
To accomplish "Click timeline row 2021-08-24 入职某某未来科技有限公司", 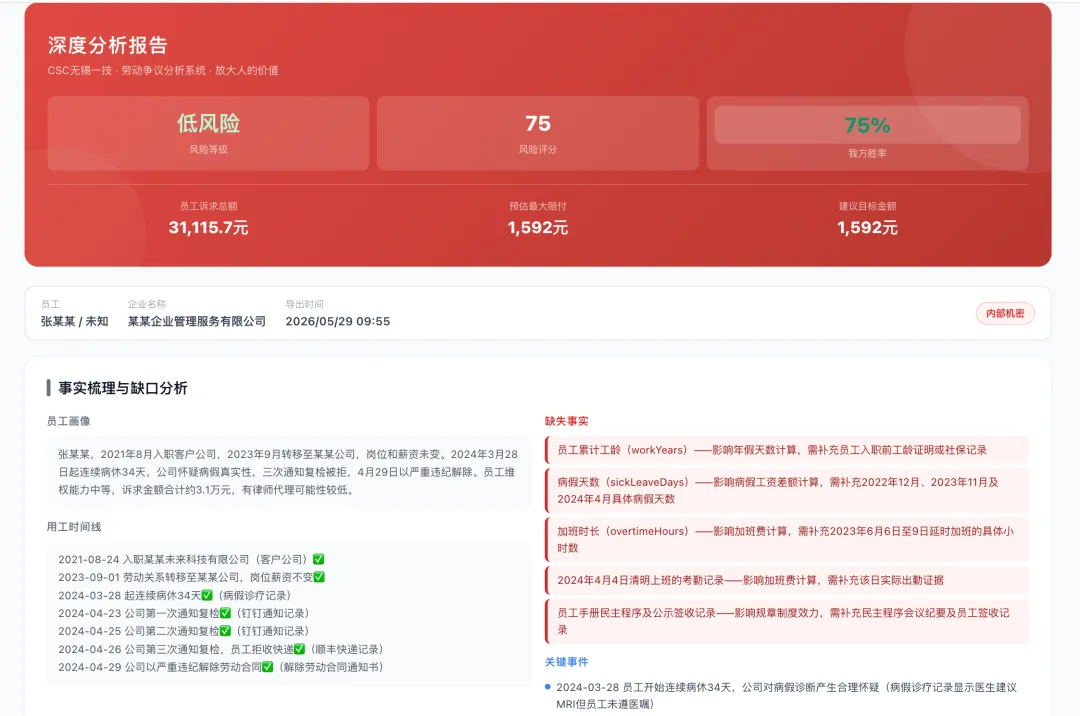I will pos(191,560).
